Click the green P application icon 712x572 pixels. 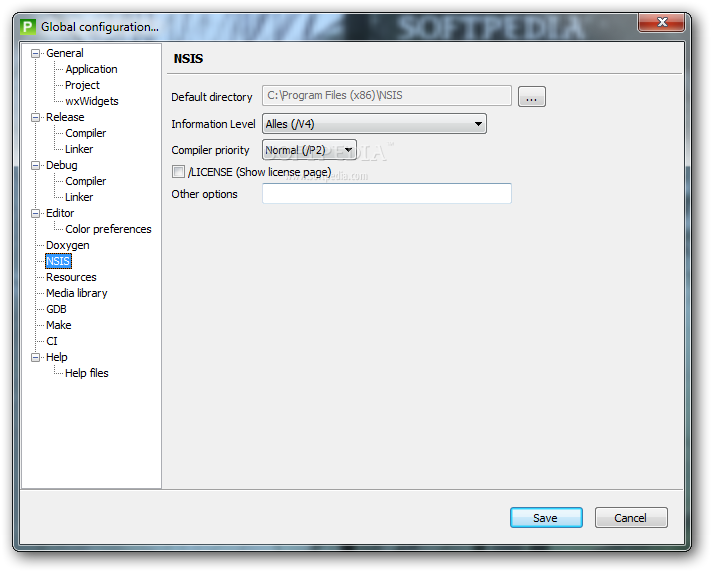(x=28, y=27)
